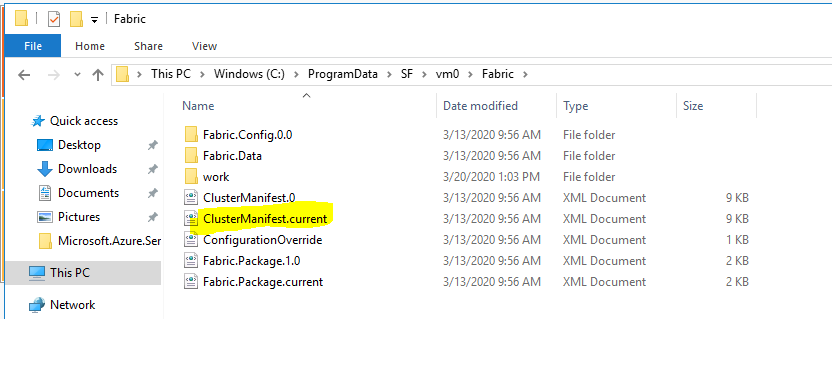The width and height of the screenshot is (840, 372).
Task: Click the New Folder icon in quick access toolbar
Action: [76, 19]
